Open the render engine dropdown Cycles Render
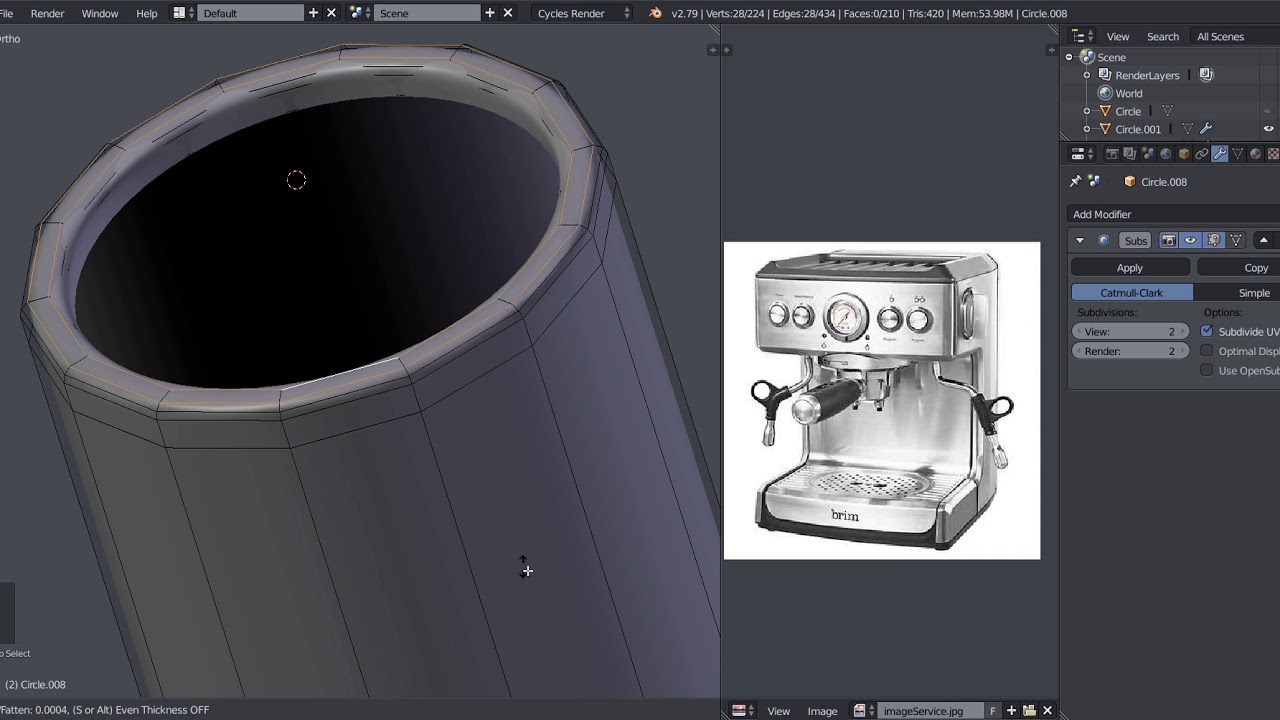Screen dimensions: 1280x720 [584, 13]
